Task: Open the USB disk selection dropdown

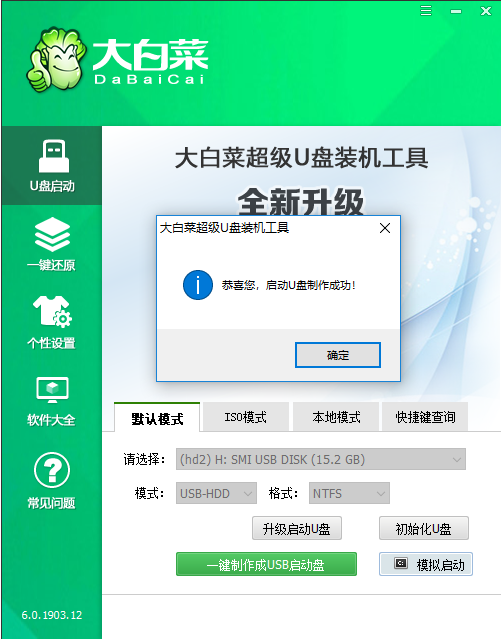Action: [x=321, y=459]
